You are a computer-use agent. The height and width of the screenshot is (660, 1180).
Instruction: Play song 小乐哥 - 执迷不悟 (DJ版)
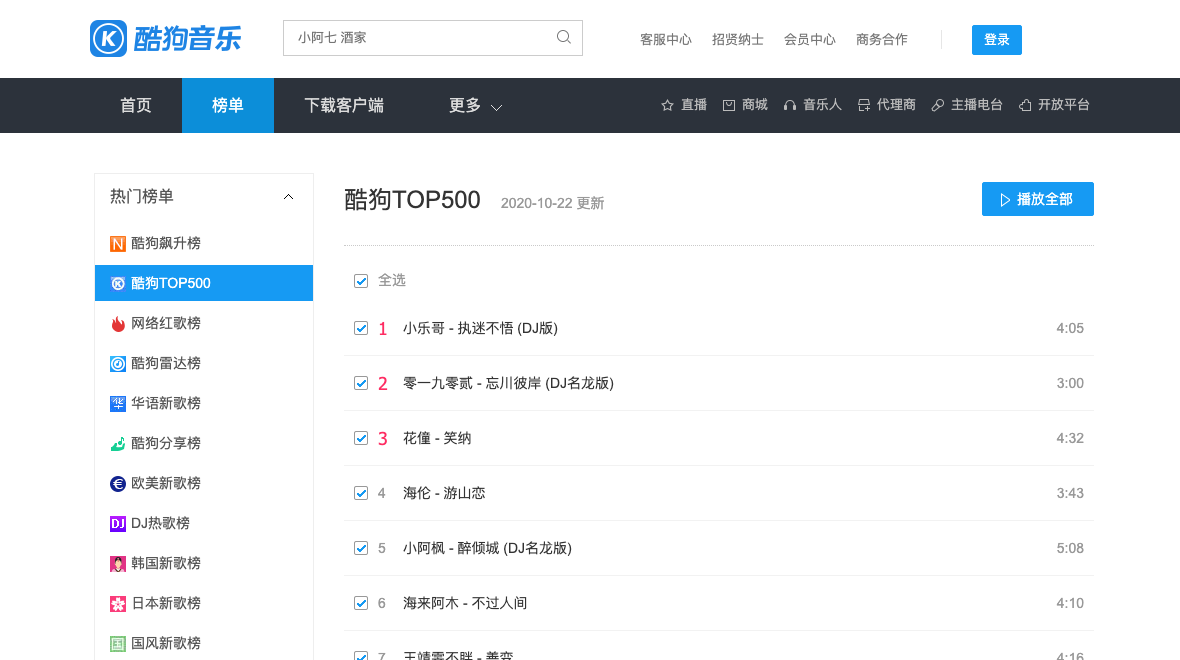coord(480,328)
